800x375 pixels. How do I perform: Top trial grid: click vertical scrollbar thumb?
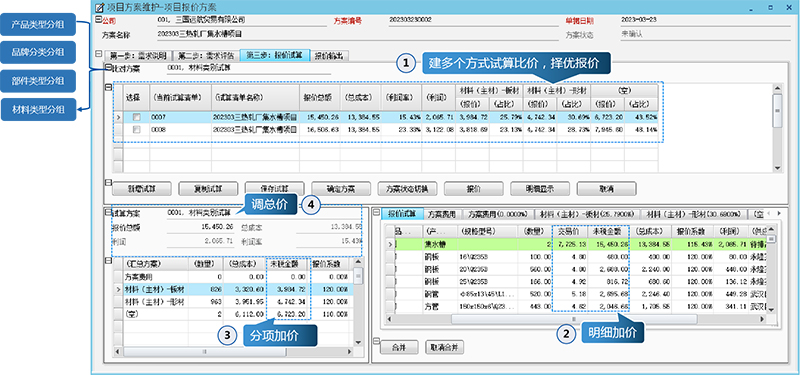point(778,111)
